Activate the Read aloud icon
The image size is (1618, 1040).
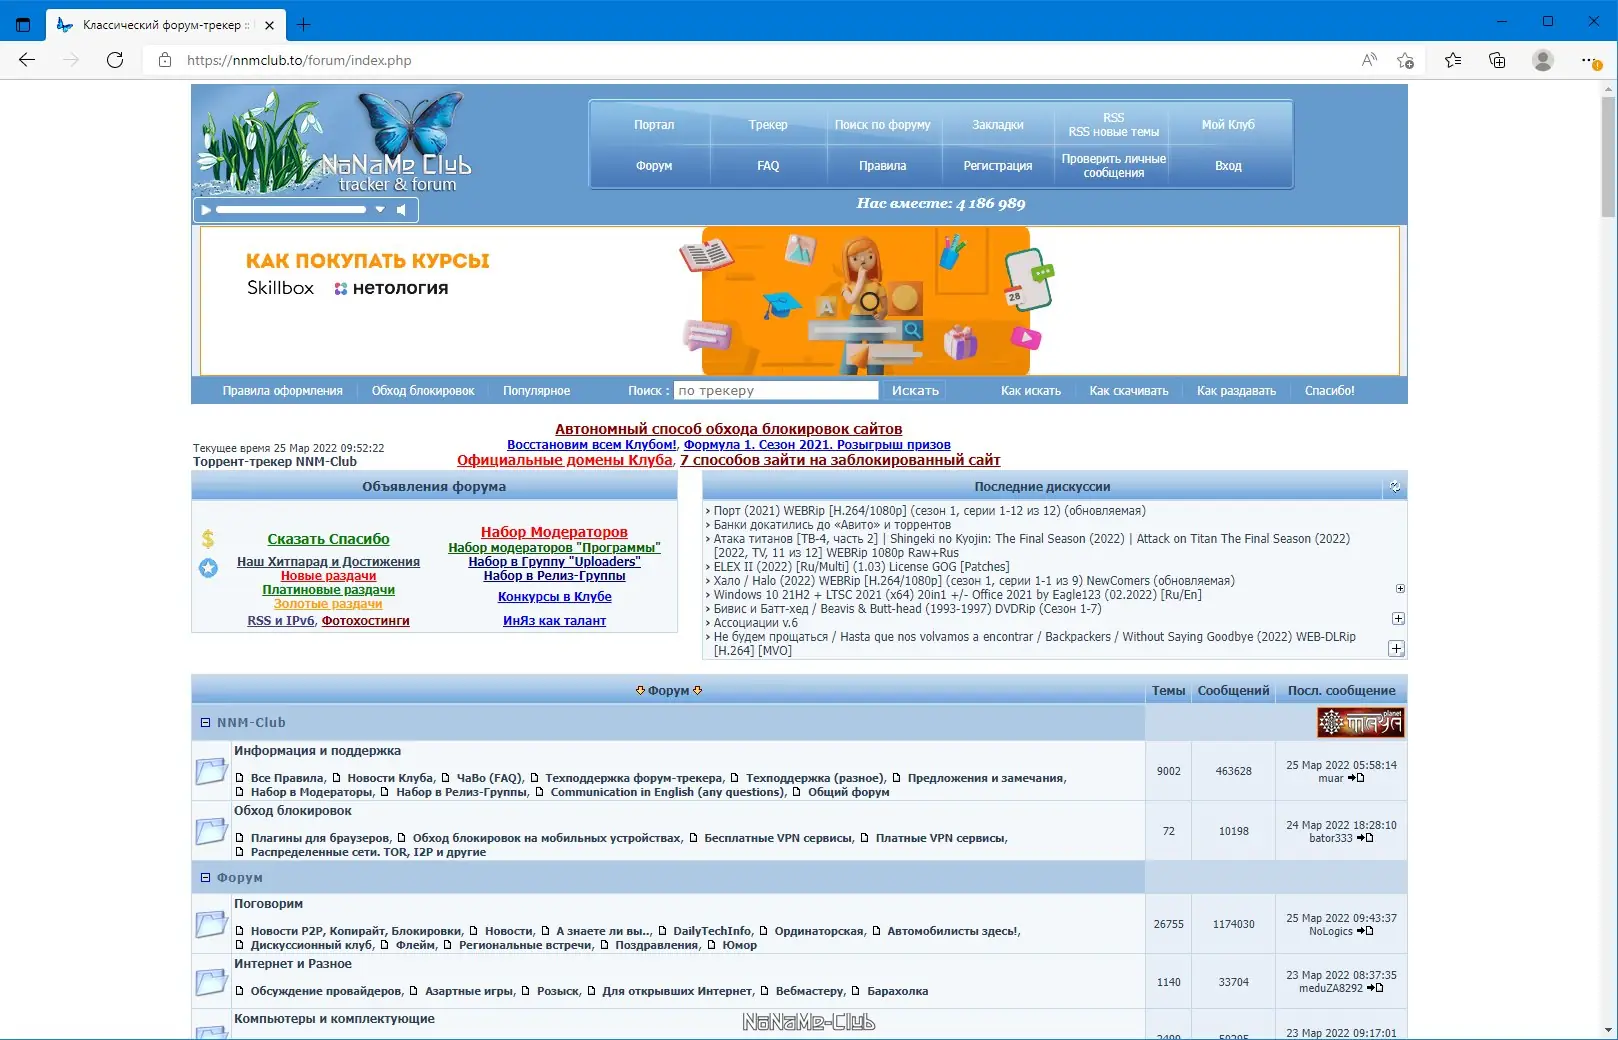tap(1369, 60)
